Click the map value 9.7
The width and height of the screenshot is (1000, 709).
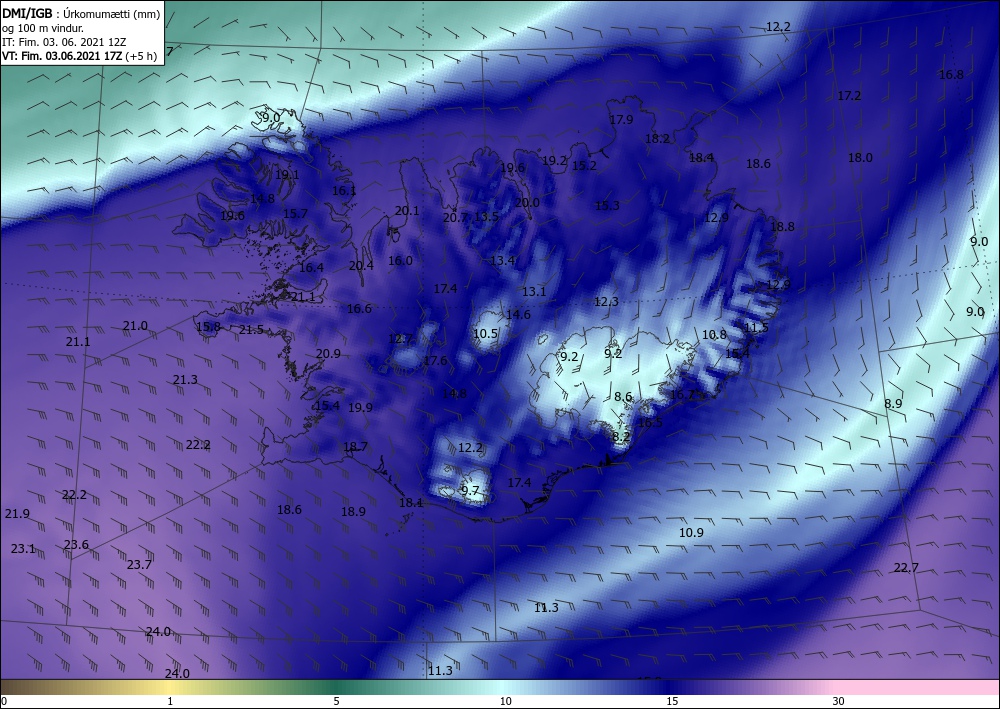pyautogui.click(x=469, y=490)
